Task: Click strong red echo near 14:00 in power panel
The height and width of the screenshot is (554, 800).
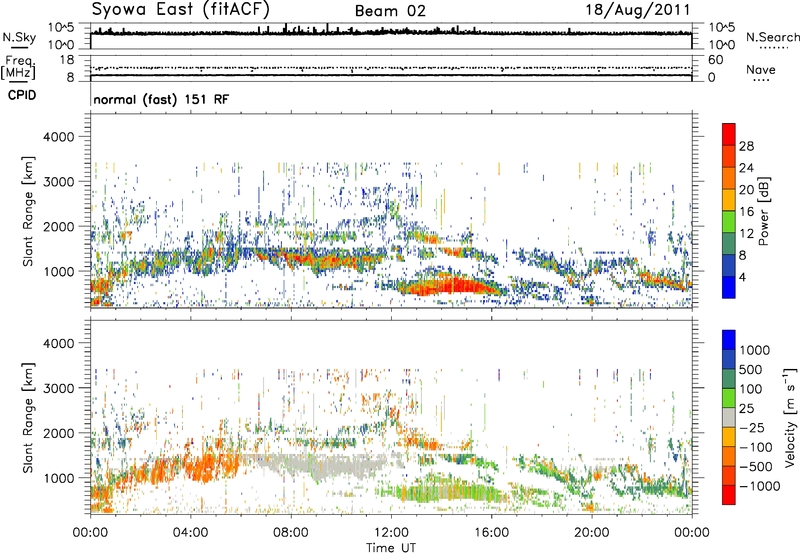Action: tap(449, 286)
